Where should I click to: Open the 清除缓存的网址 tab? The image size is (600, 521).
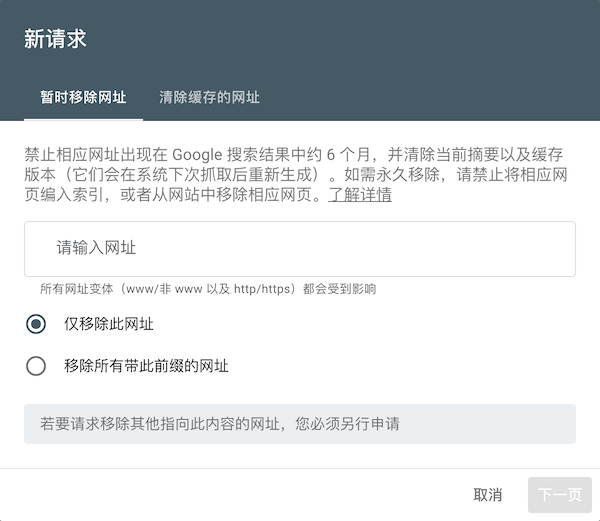tap(209, 98)
